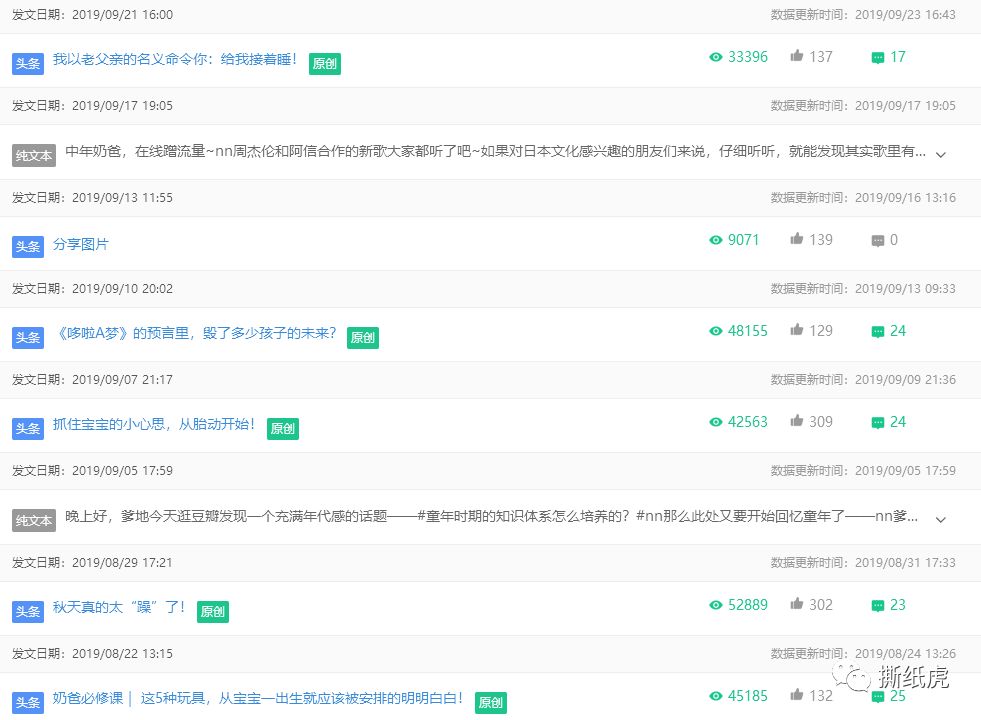Click the comment icon showing 25 on bottom row
This screenshot has height=720, width=981.
click(875, 696)
